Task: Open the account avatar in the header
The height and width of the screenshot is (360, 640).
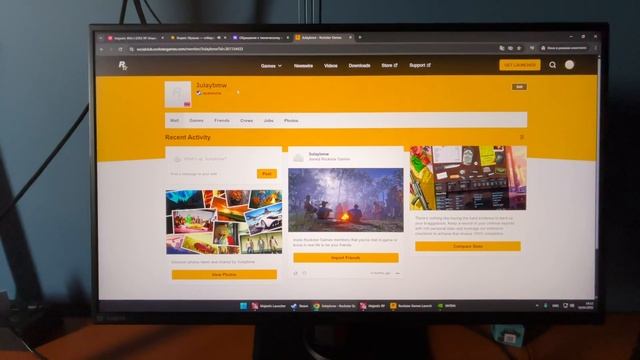Action: coord(569,64)
